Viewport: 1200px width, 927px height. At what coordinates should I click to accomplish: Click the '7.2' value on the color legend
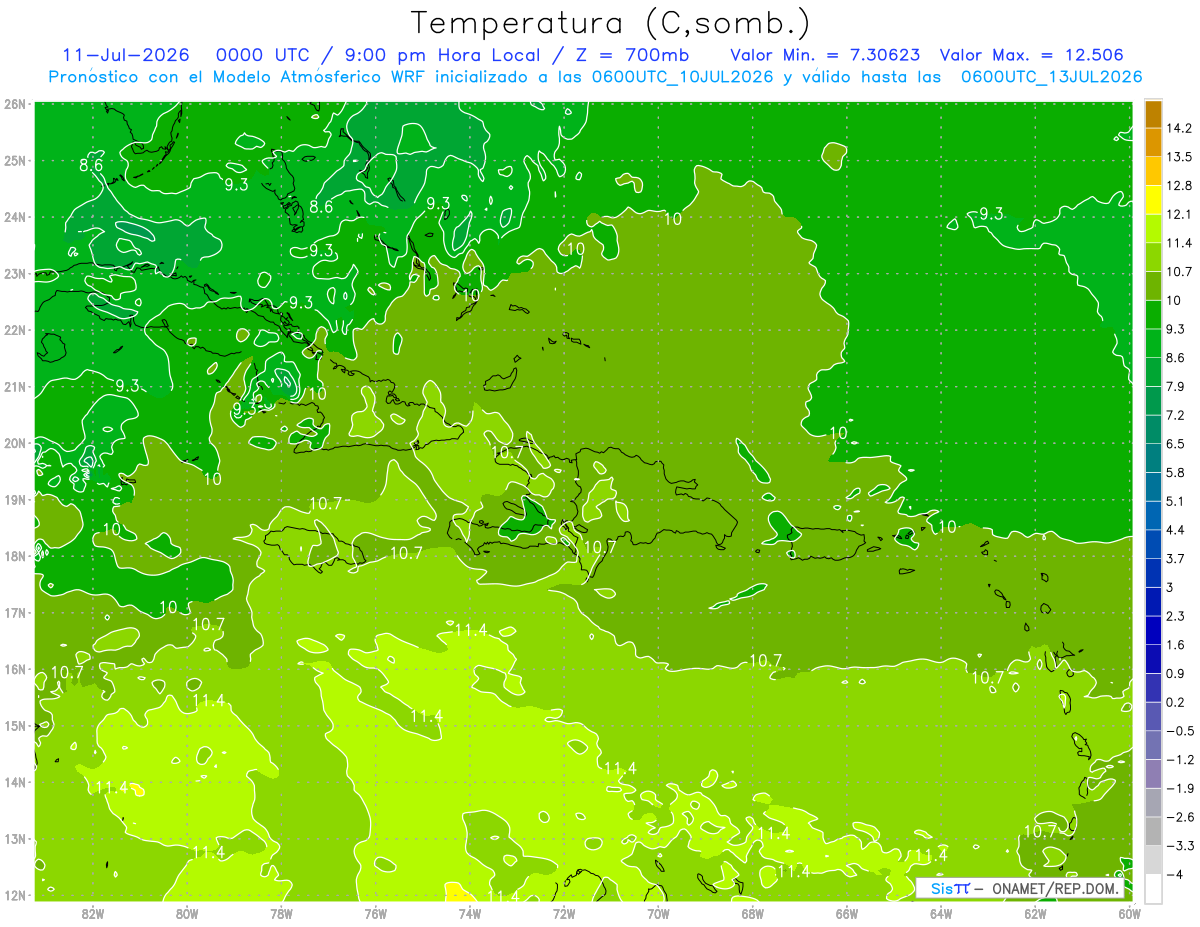[x=1176, y=414]
